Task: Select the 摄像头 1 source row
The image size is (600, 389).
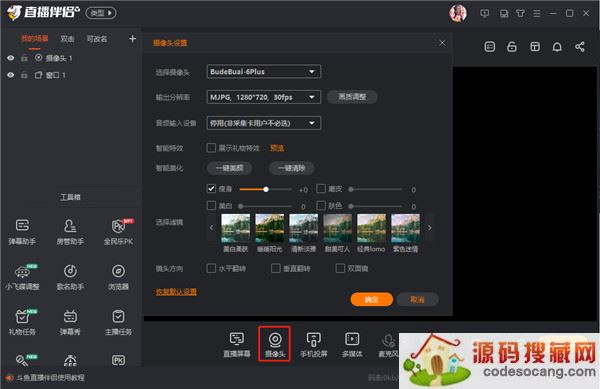Action: pos(71,58)
